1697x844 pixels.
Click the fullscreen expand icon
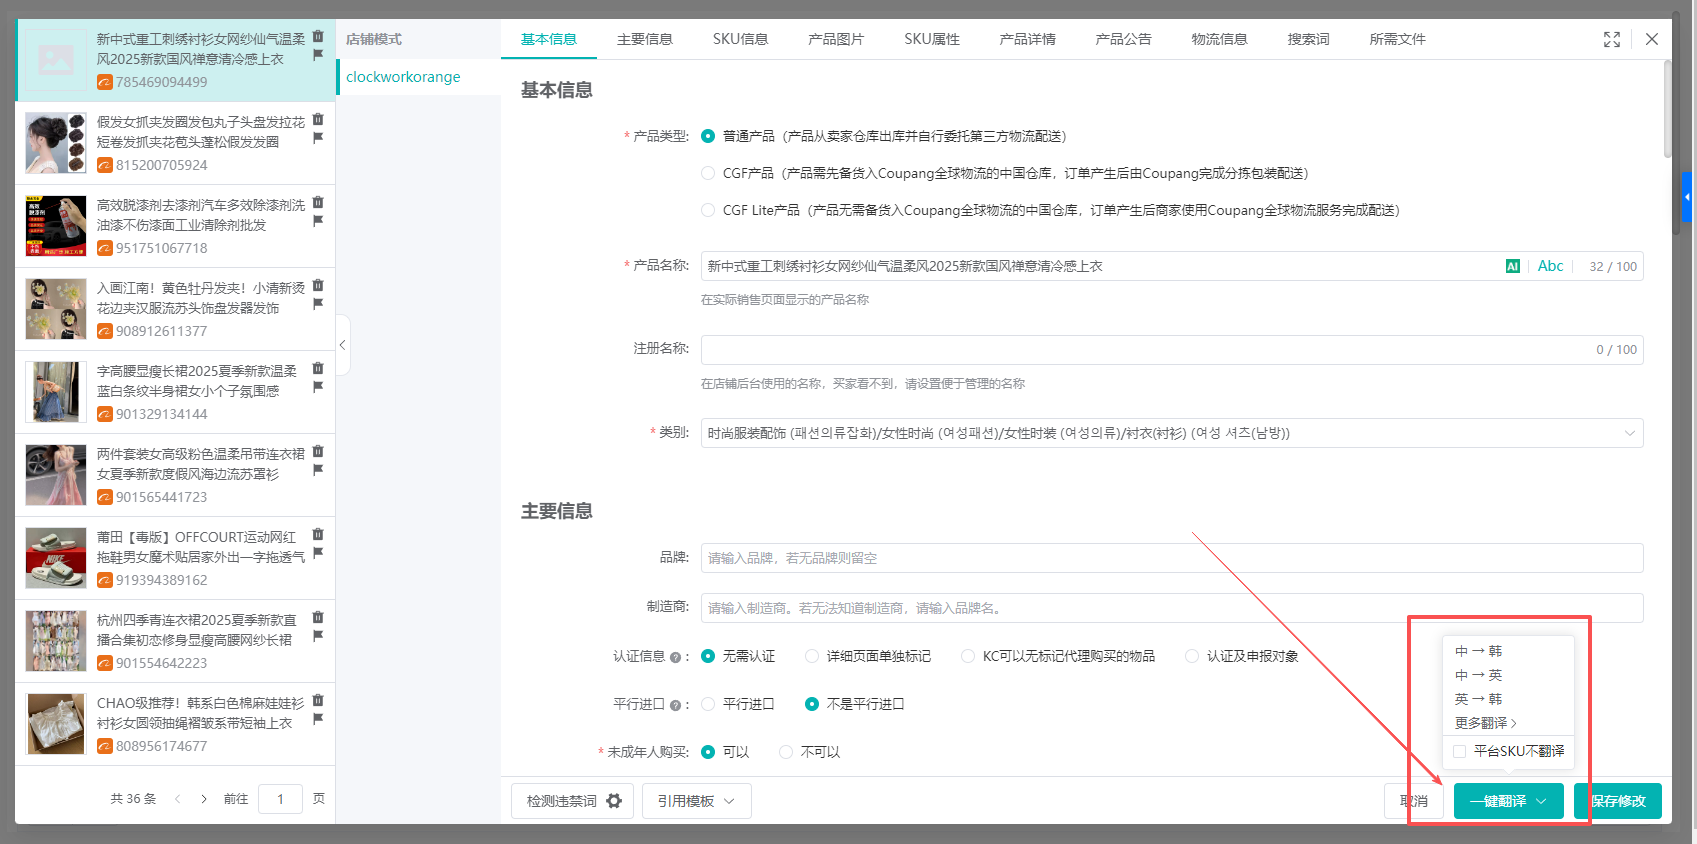1611,39
